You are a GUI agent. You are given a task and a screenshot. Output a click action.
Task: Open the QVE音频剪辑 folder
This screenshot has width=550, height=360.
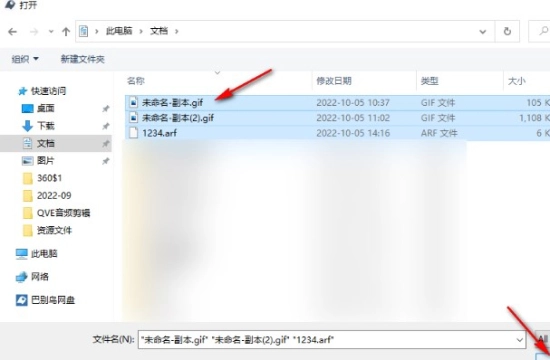(63, 213)
